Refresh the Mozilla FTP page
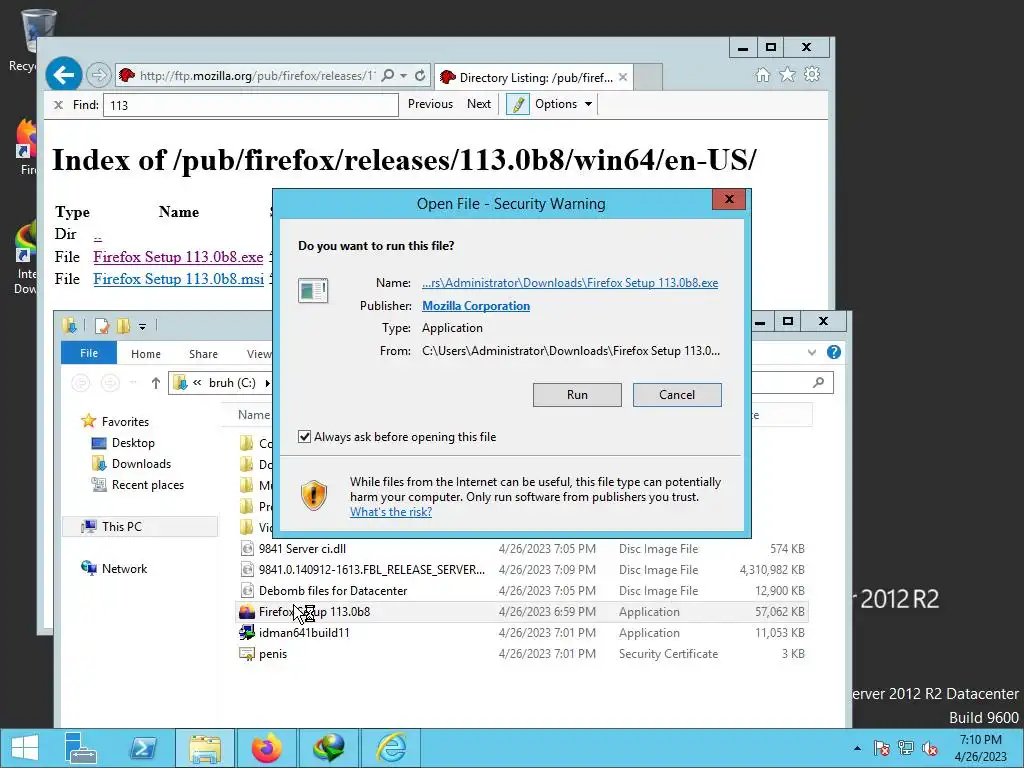Viewport: 1024px width, 768px height. (420, 76)
